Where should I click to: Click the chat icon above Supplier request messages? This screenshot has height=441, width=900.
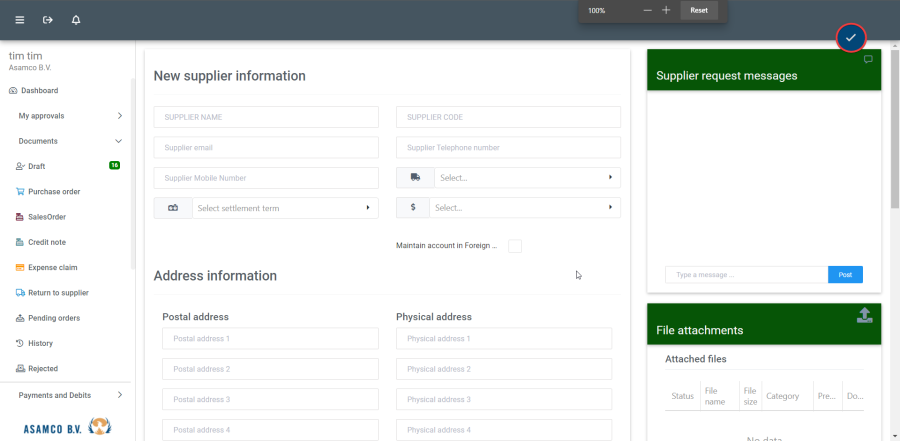pos(868,60)
